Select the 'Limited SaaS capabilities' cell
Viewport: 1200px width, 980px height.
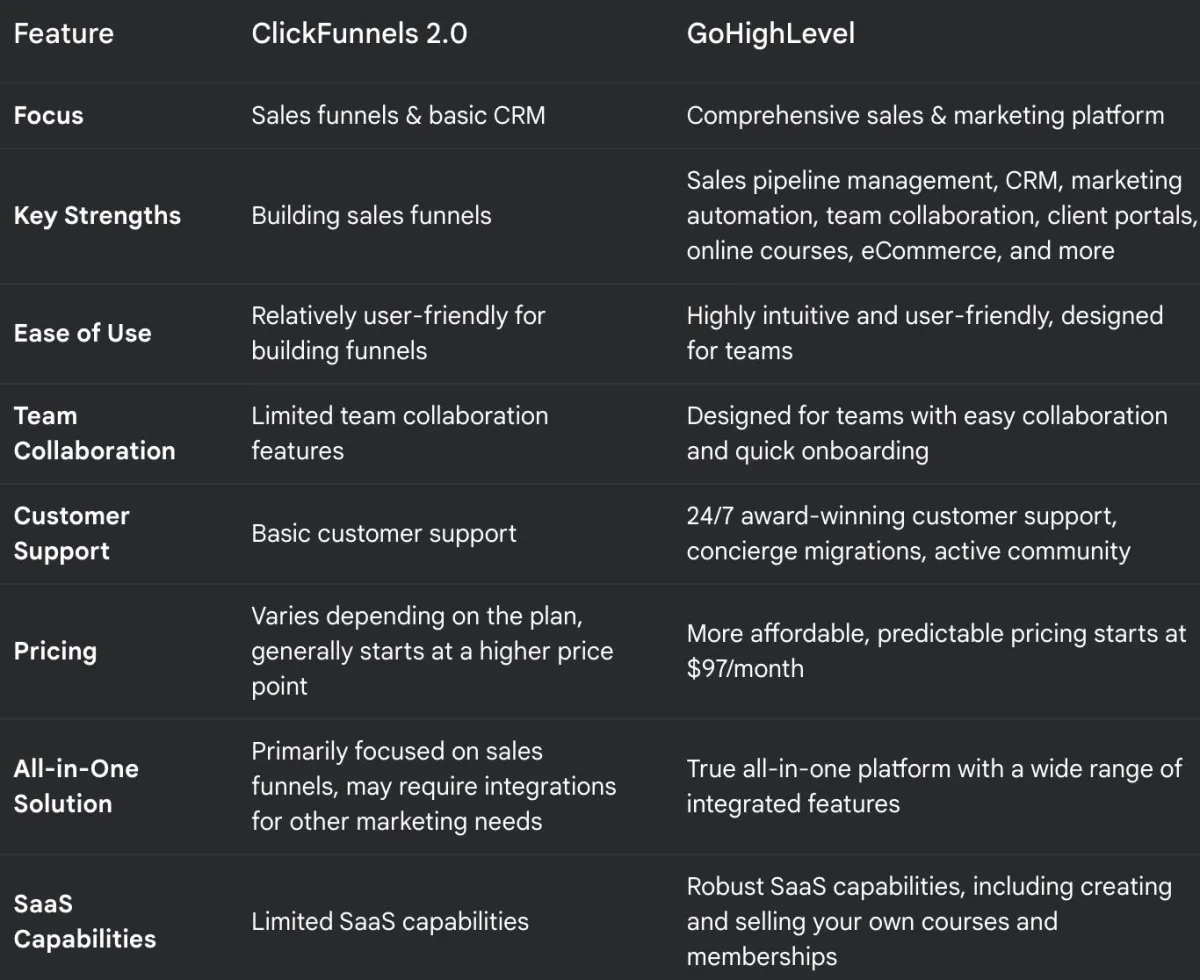pos(390,921)
